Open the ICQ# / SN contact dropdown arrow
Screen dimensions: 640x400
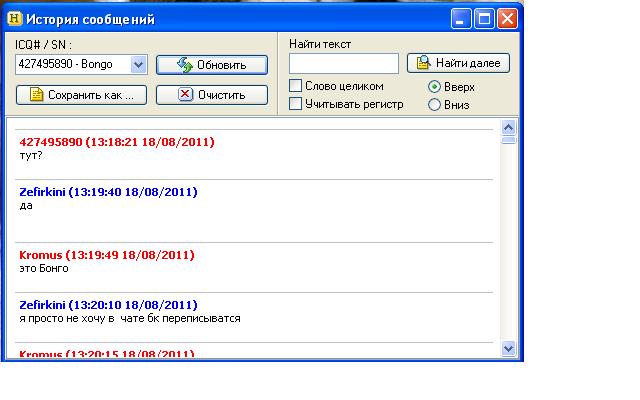coord(138,64)
